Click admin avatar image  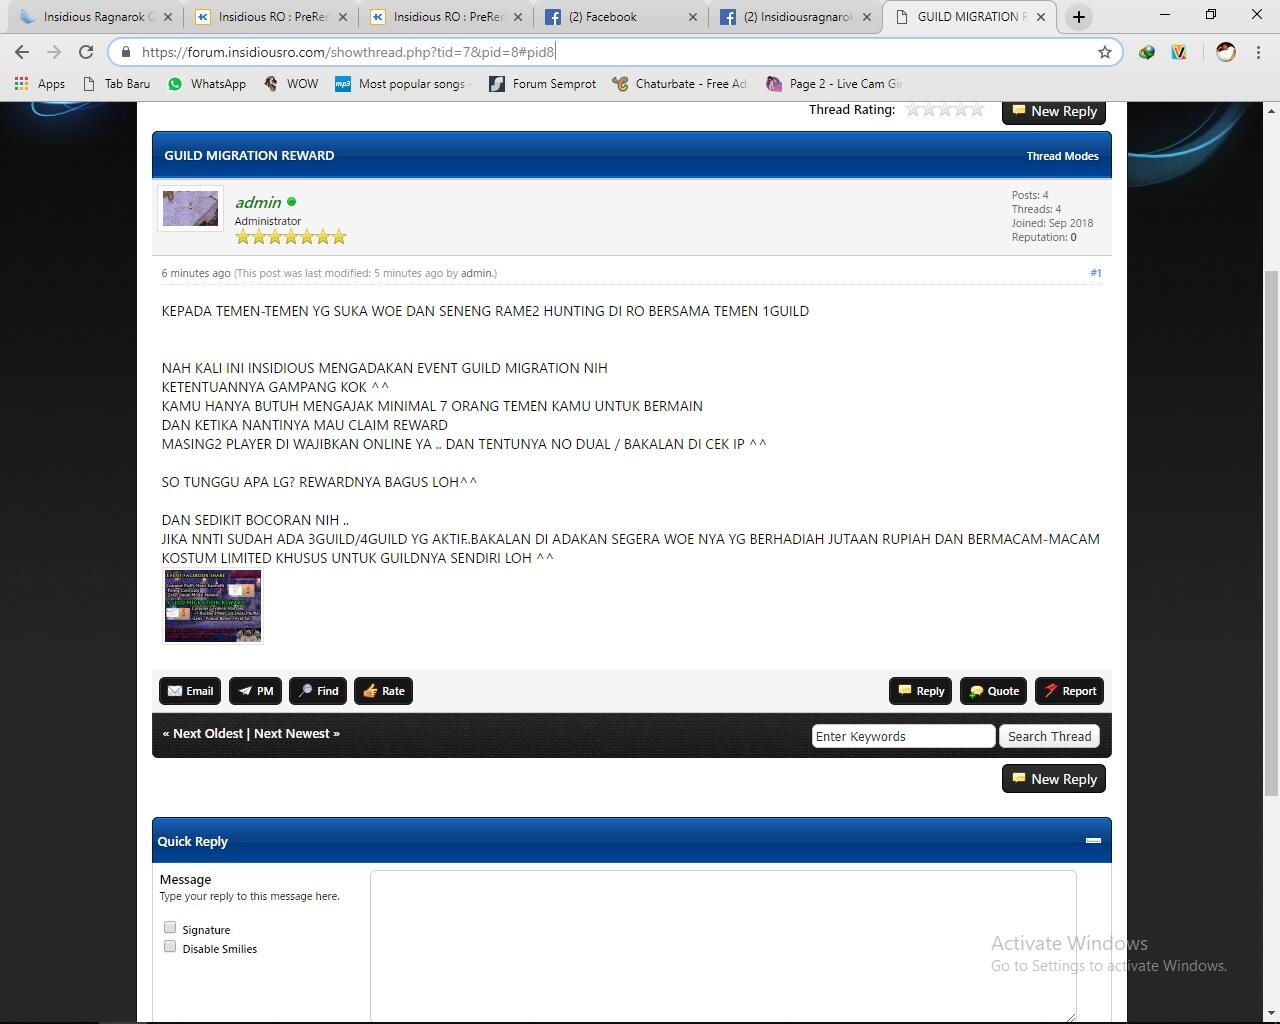pos(190,208)
